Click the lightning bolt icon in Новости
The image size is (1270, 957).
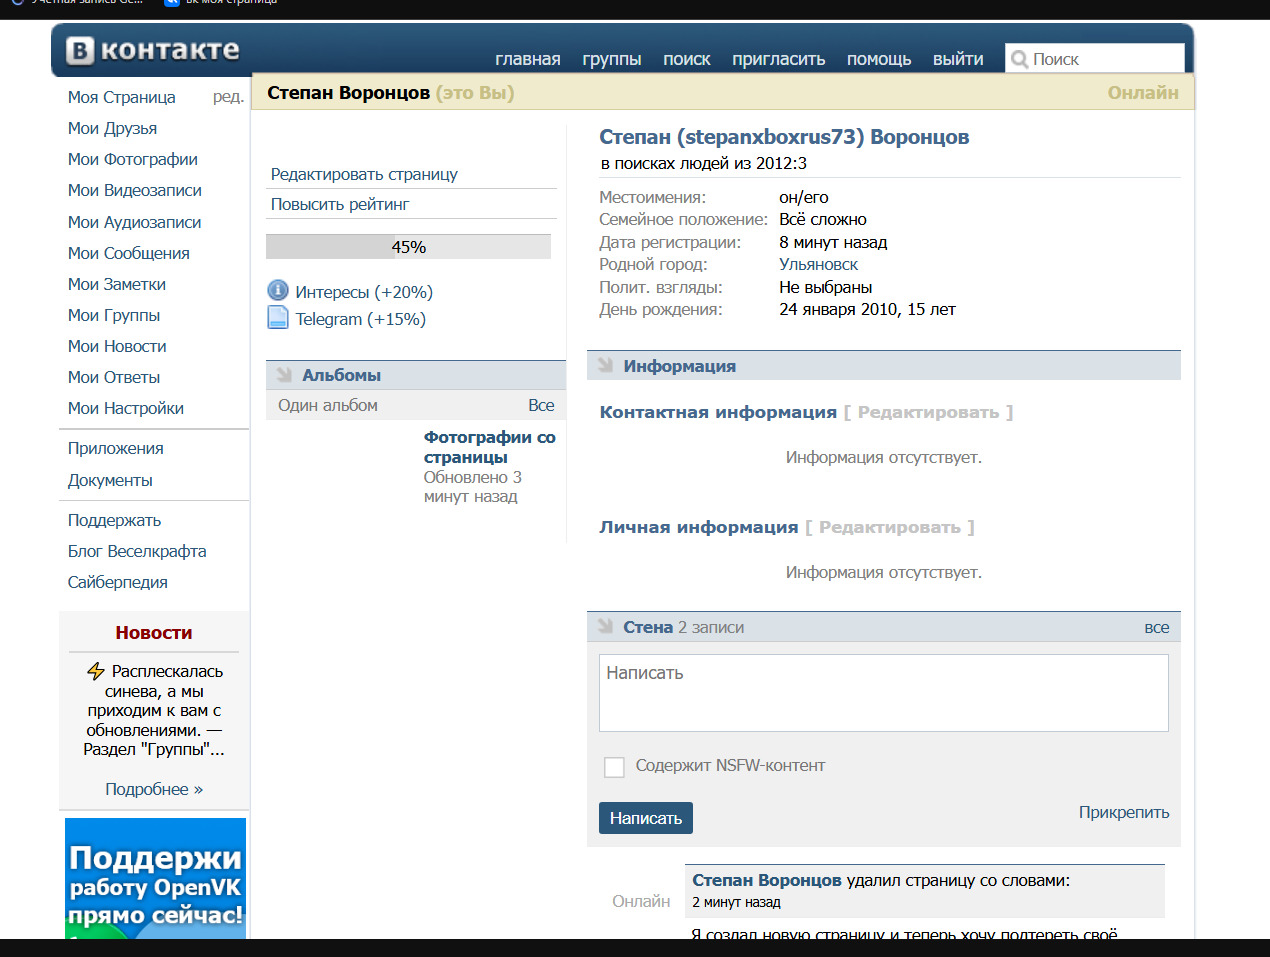pos(96,671)
